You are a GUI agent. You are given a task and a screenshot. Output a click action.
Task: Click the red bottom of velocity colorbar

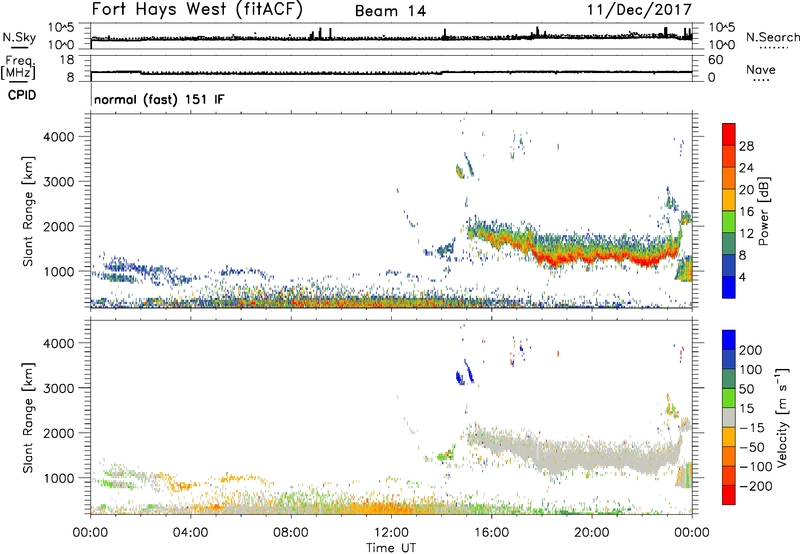[x=729, y=495]
